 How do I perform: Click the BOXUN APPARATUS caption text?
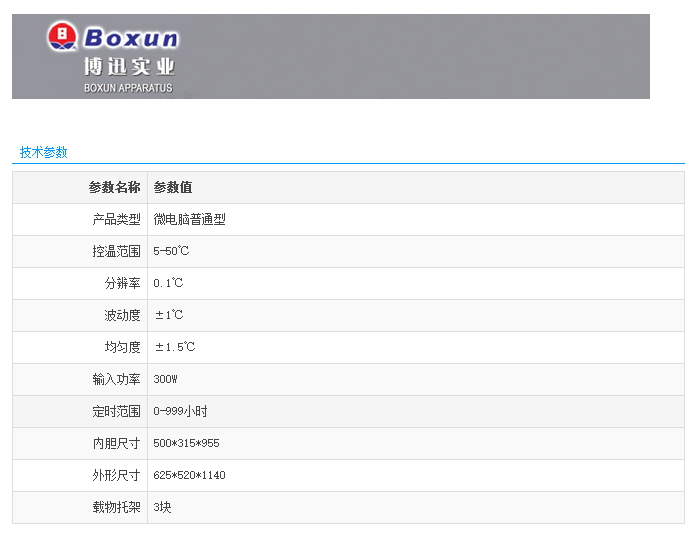tap(128, 88)
